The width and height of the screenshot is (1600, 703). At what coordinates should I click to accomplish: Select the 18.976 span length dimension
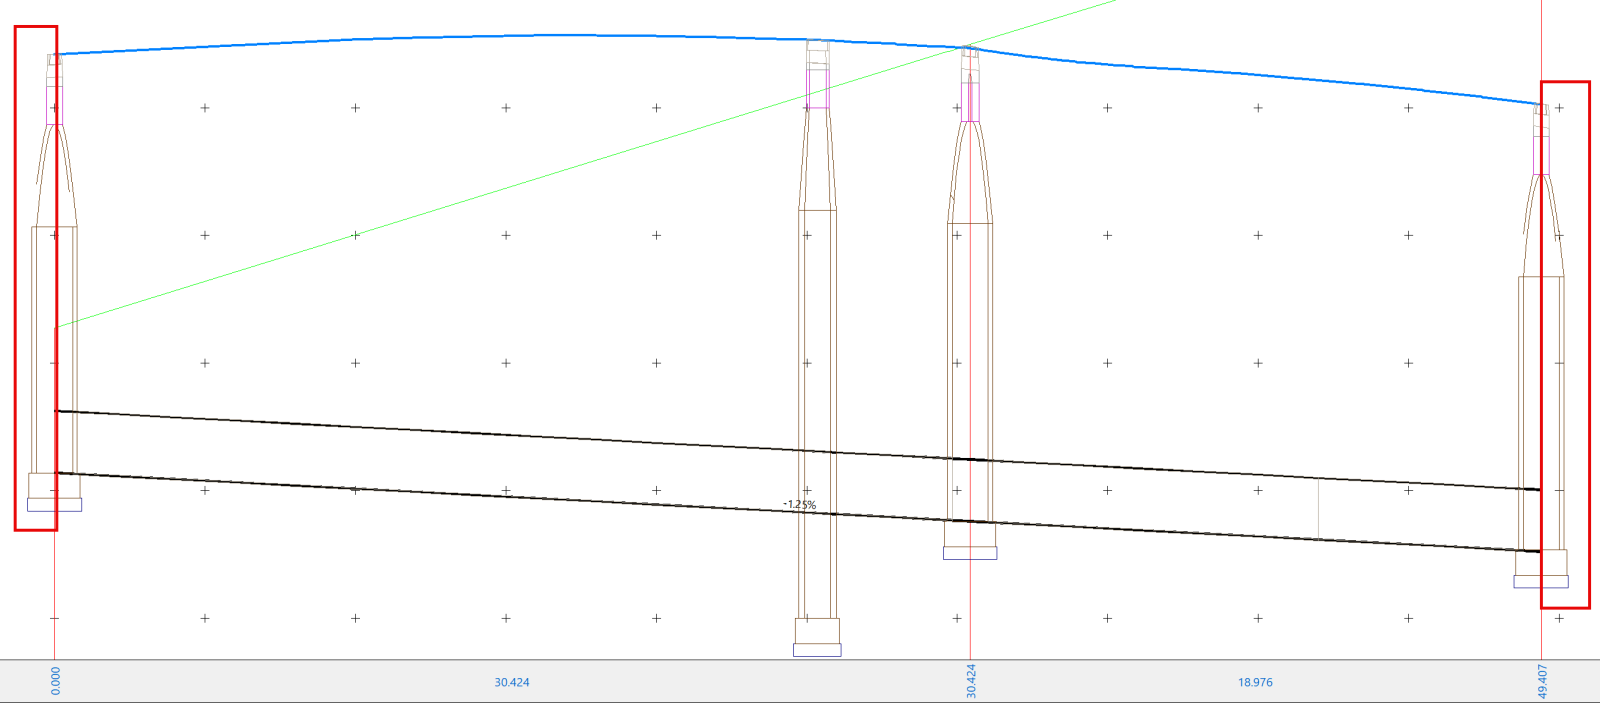1255,682
